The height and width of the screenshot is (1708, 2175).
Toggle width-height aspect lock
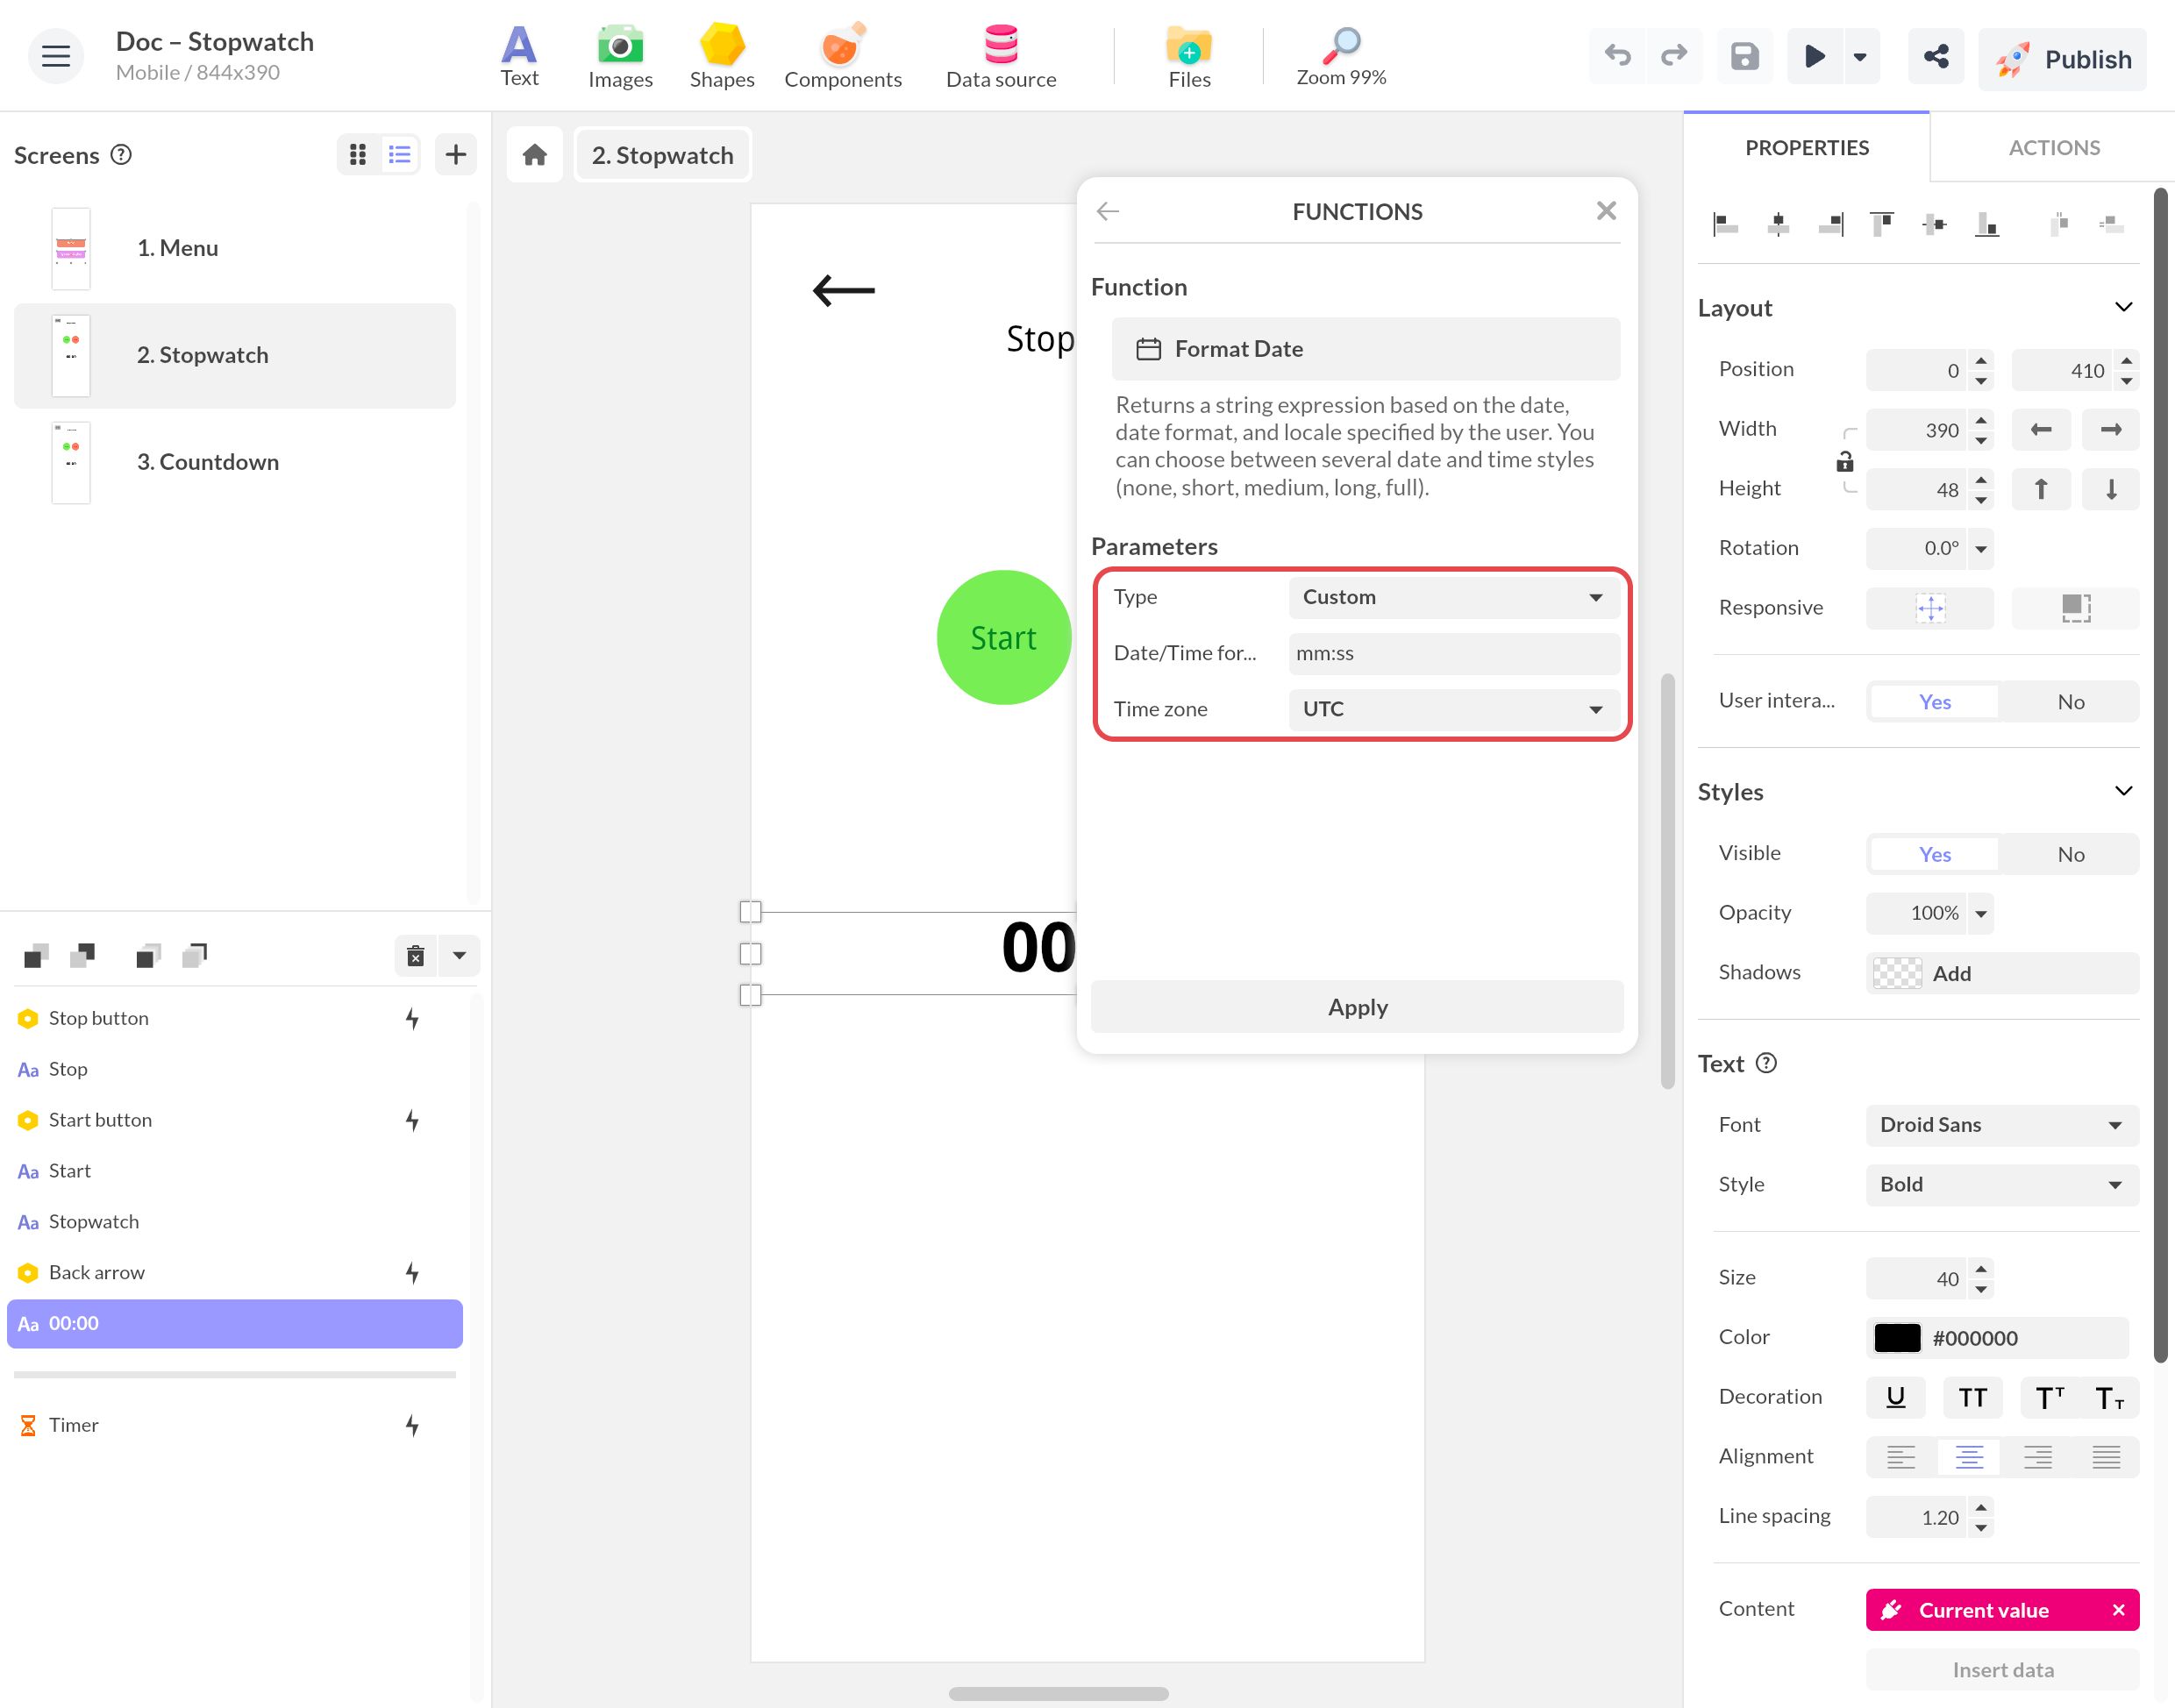(1844, 461)
